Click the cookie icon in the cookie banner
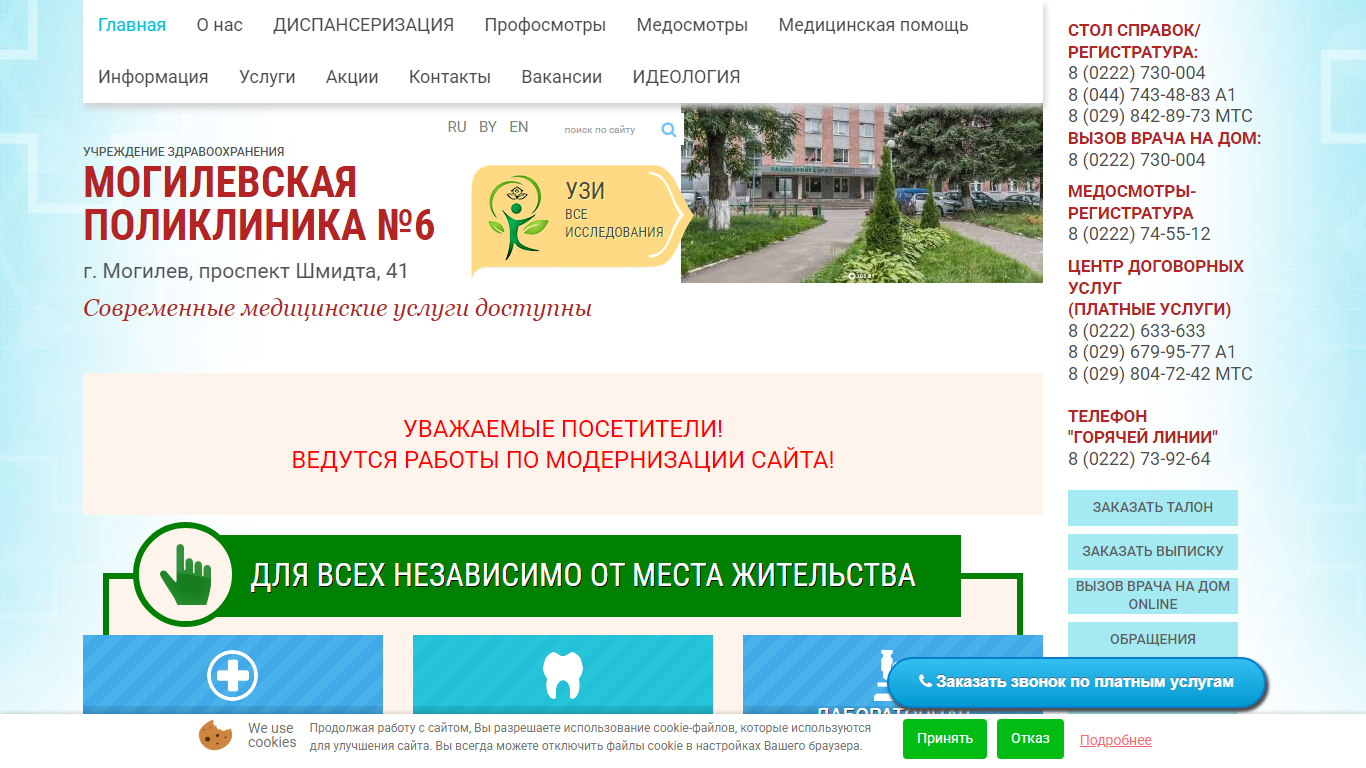Screen dimensions: 1366x768 [x=216, y=735]
